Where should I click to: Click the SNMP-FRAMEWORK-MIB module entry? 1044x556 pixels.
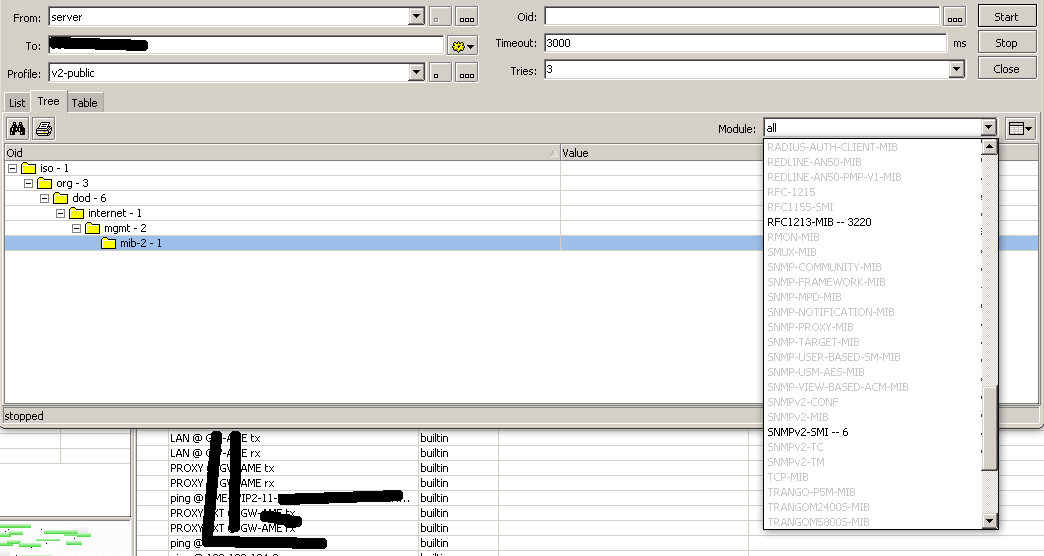point(826,282)
